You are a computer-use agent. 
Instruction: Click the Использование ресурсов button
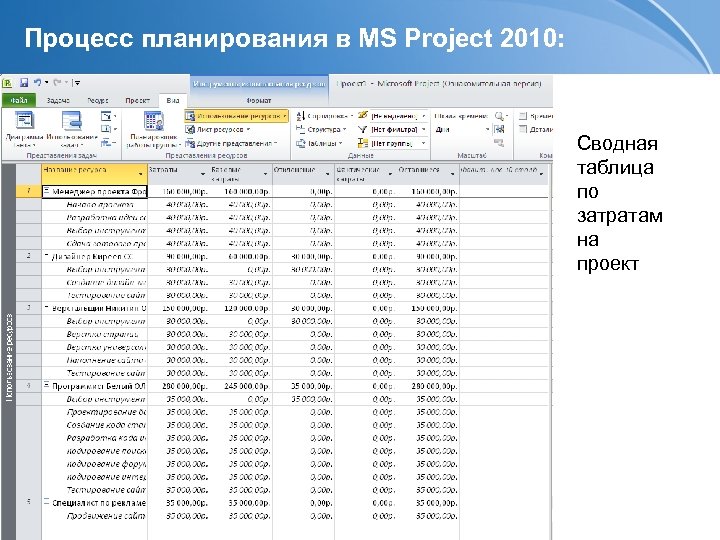(237, 116)
